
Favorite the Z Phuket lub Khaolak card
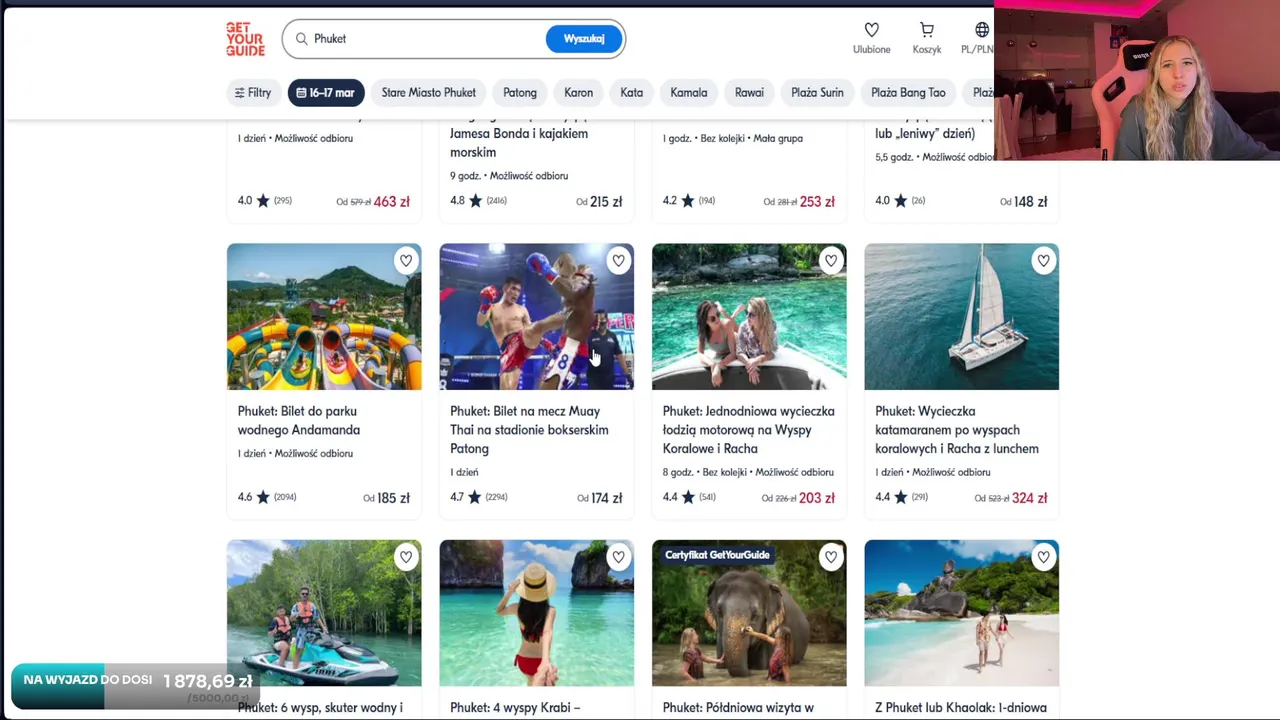pyautogui.click(x=1043, y=557)
